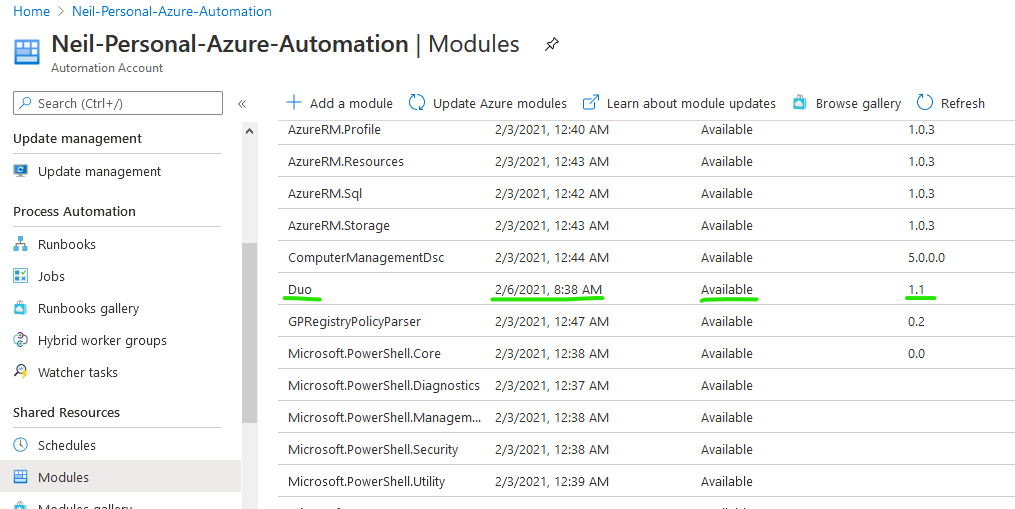Image resolution: width=1015 pixels, height=509 pixels.
Task: Click Update Azure modules button
Action: [x=487, y=103]
